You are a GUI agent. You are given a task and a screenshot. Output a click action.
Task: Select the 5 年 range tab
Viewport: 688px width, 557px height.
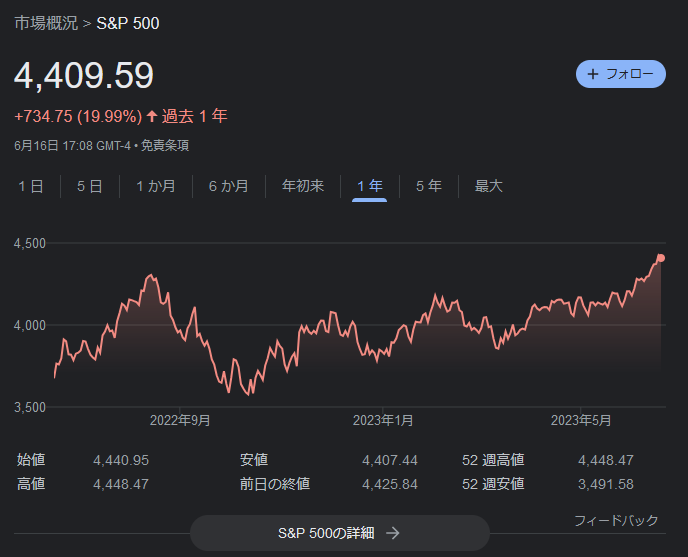click(429, 186)
